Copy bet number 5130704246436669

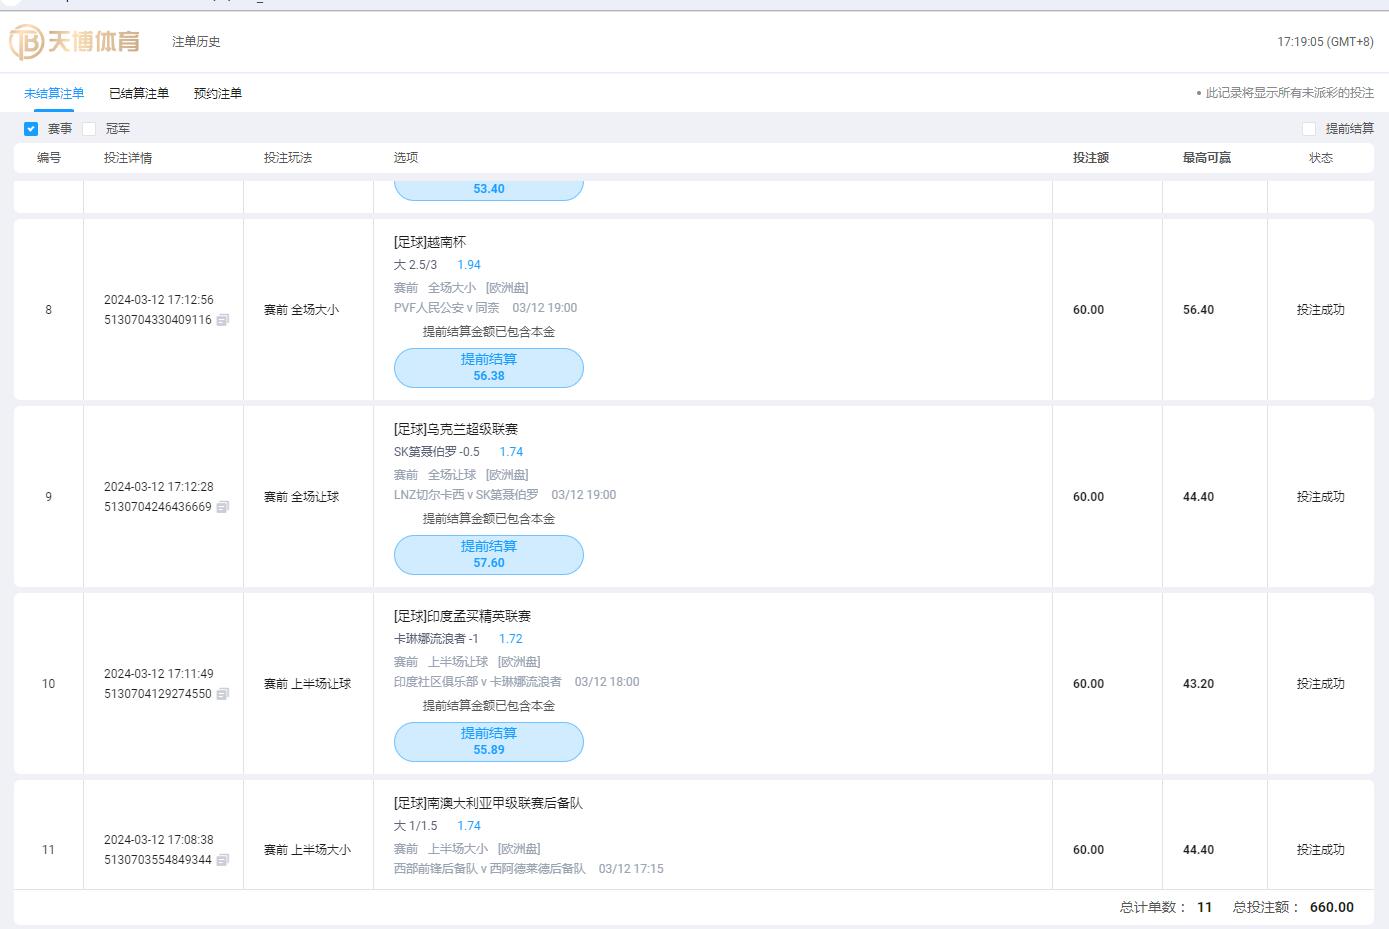223,507
